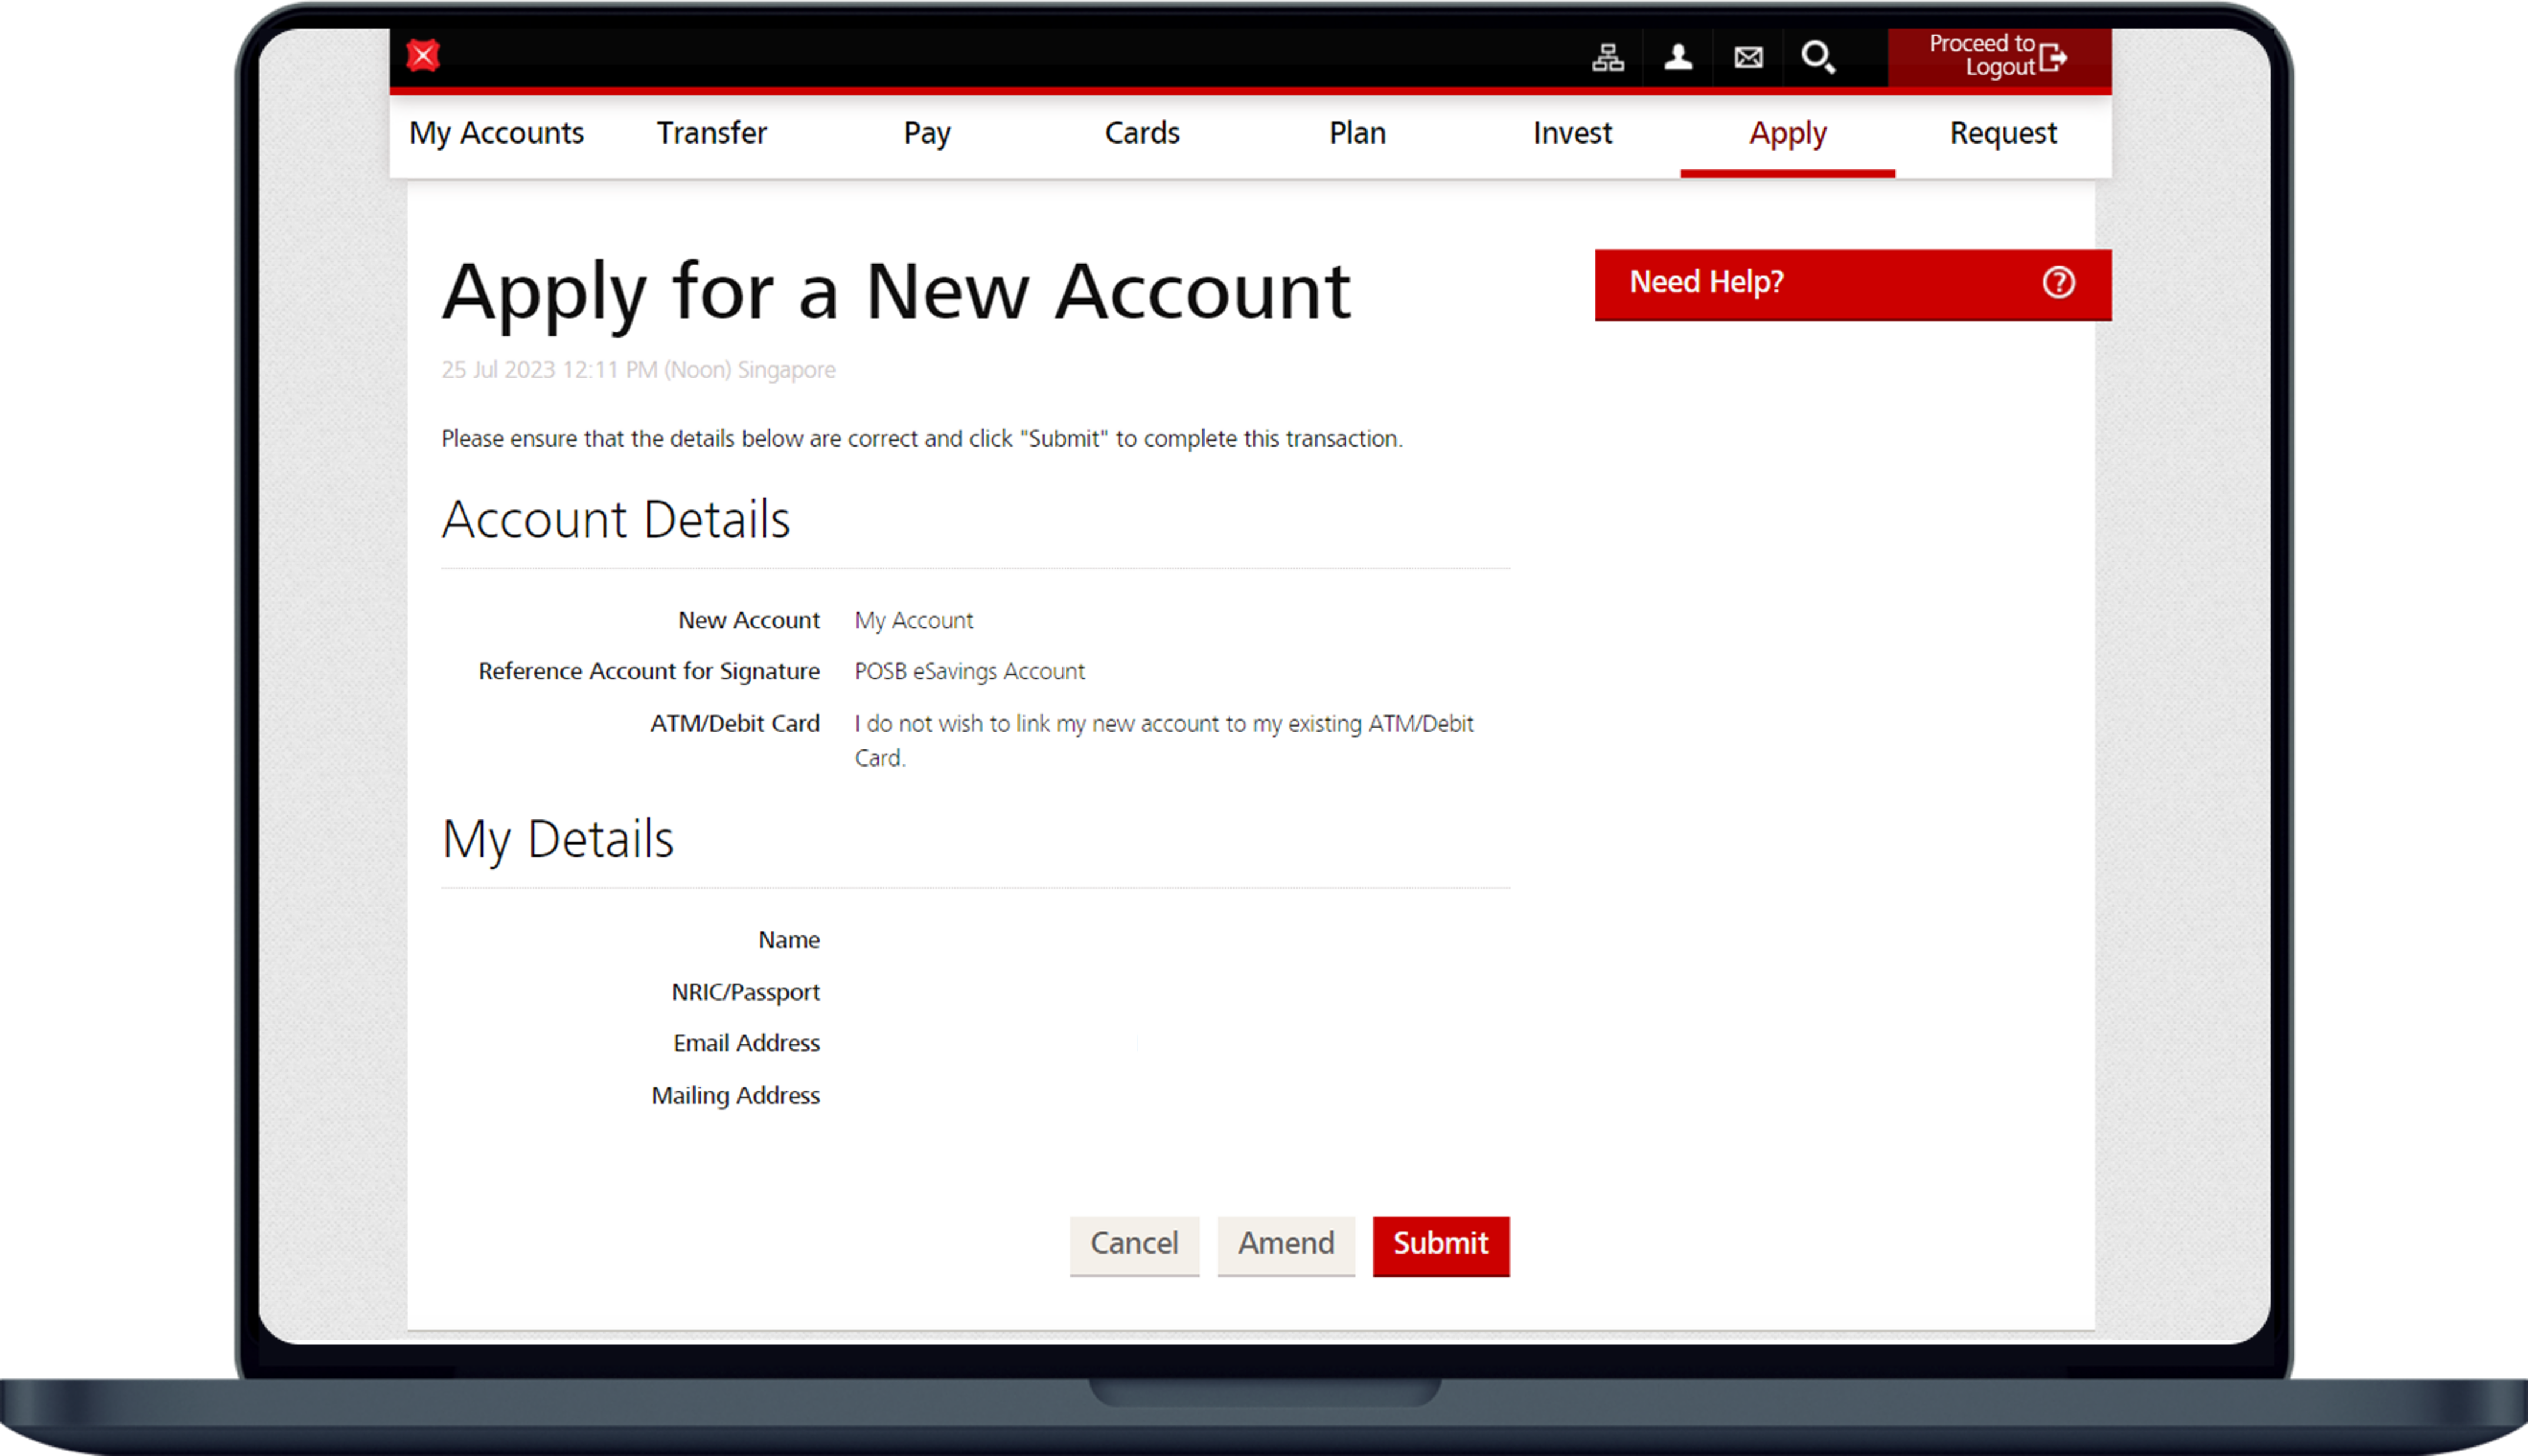Image resolution: width=2528 pixels, height=1456 pixels.
Task: Open the Plan menu
Action: coord(1357,133)
